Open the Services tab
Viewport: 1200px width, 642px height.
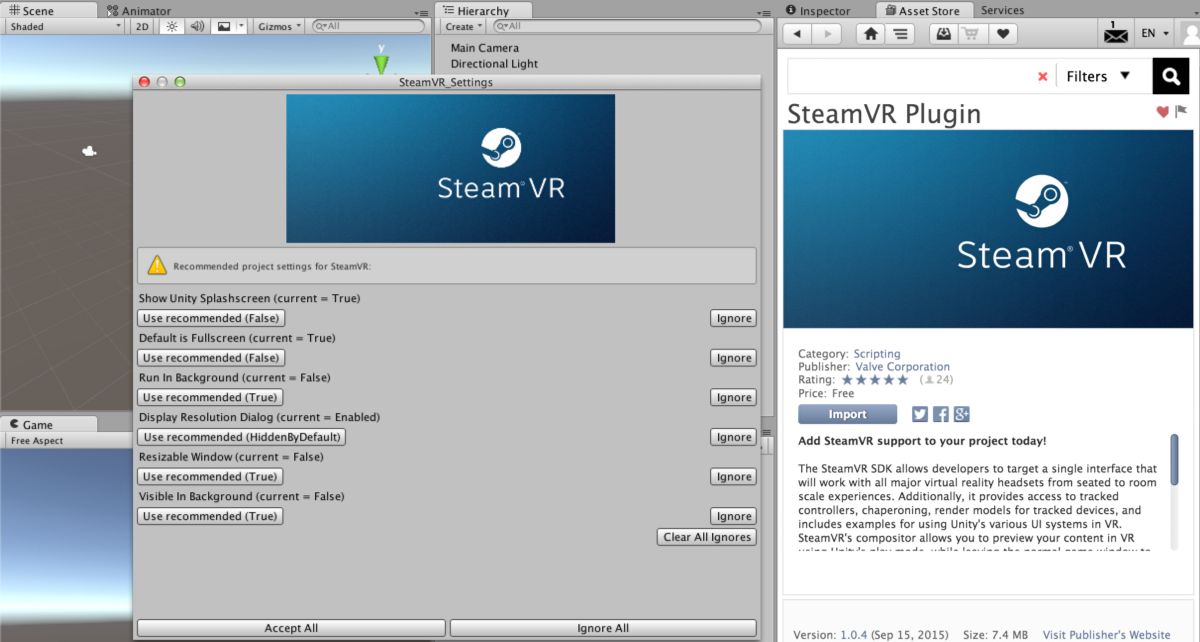coord(1002,10)
